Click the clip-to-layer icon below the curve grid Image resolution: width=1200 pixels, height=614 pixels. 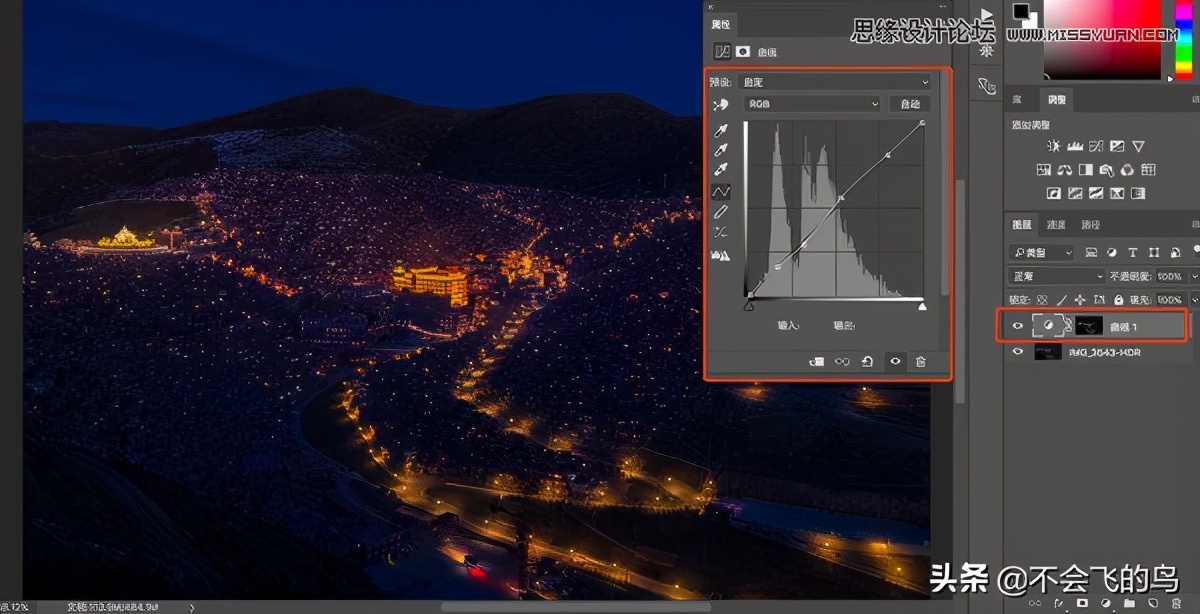click(817, 360)
